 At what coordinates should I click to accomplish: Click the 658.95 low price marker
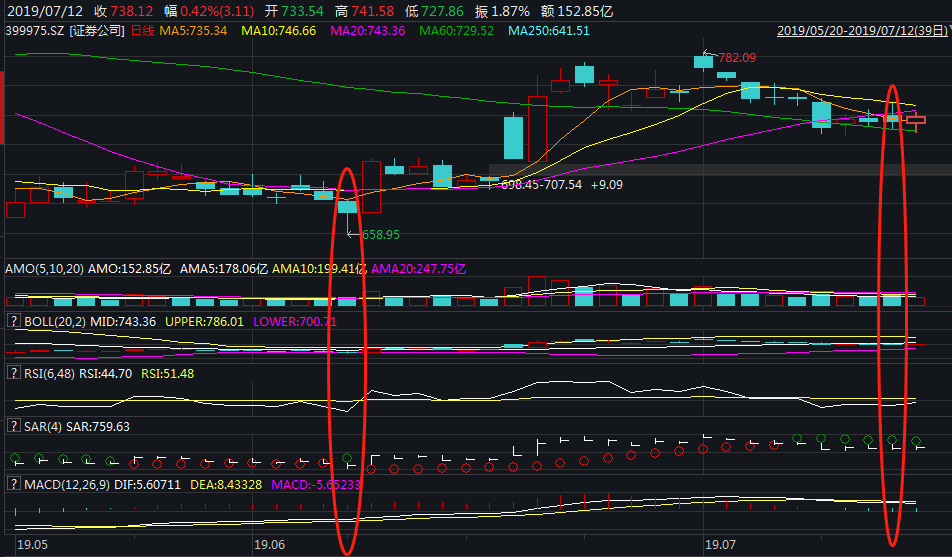[x=381, y=234]
